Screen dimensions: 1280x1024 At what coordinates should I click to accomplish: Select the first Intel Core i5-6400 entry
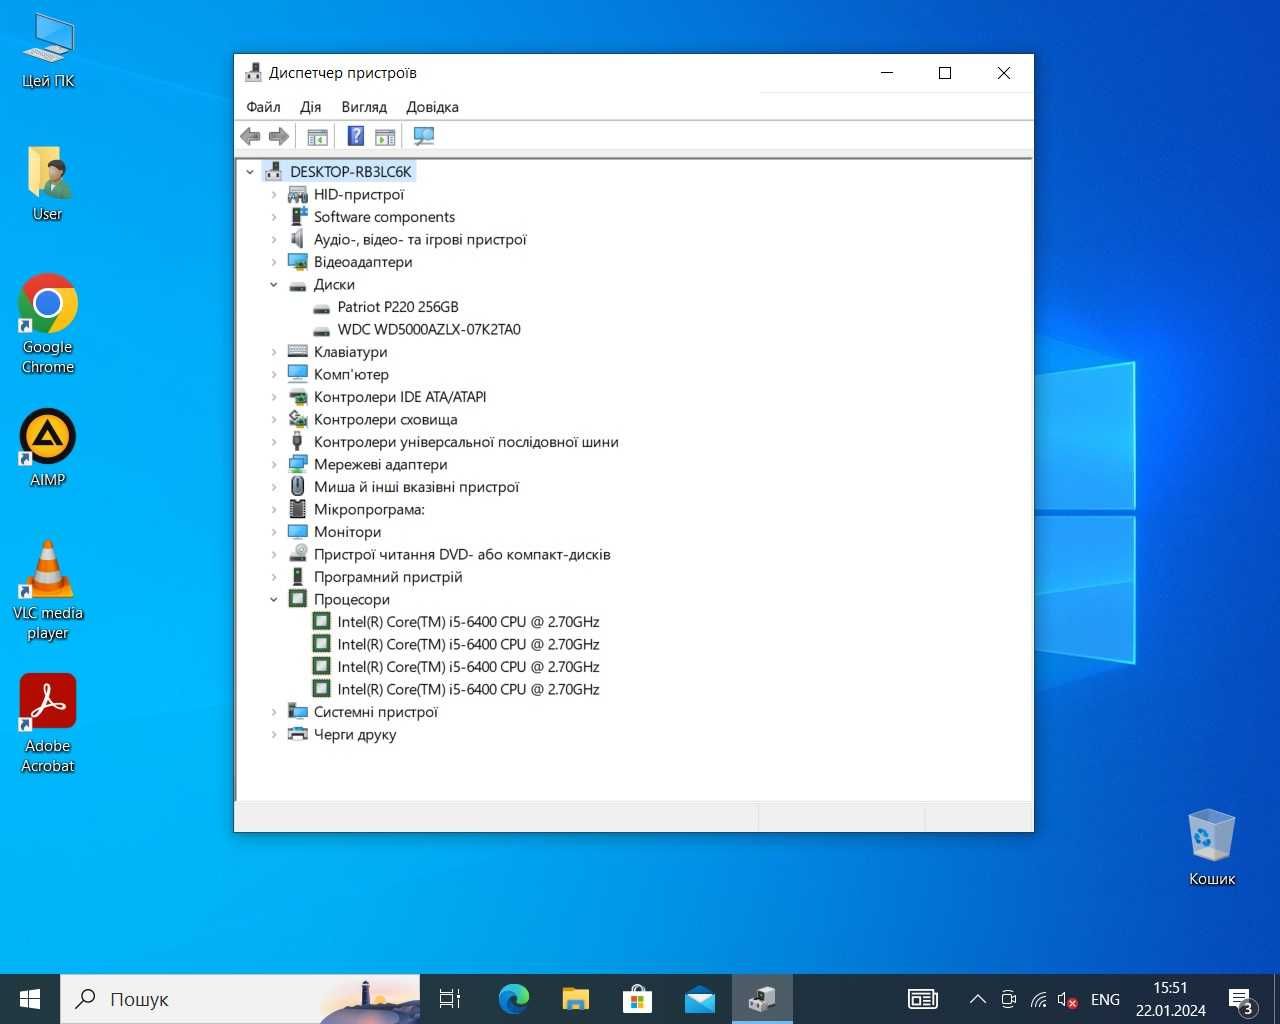tap(468, 622)
